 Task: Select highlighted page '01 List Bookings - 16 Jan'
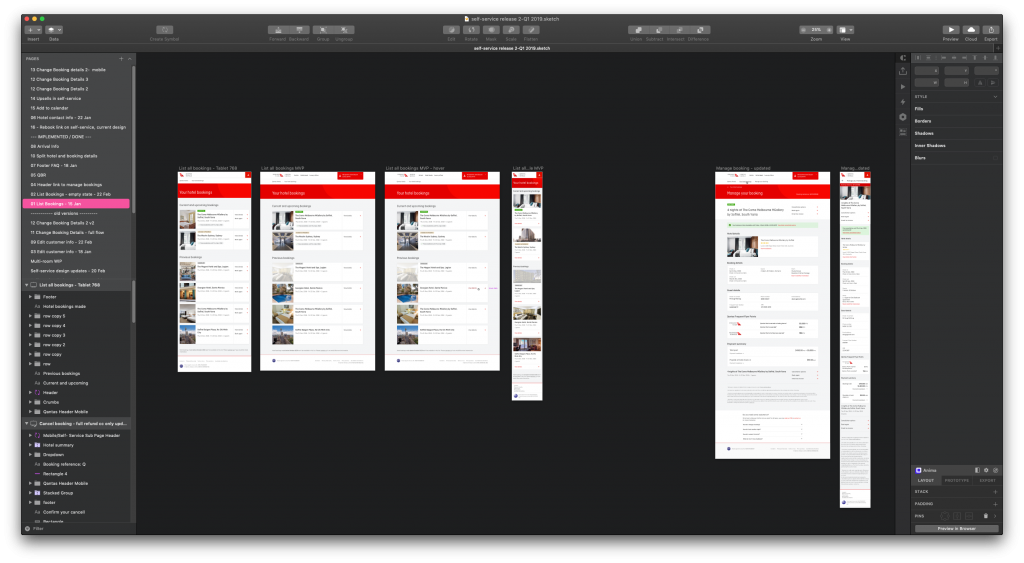click(x=76, y=204)
